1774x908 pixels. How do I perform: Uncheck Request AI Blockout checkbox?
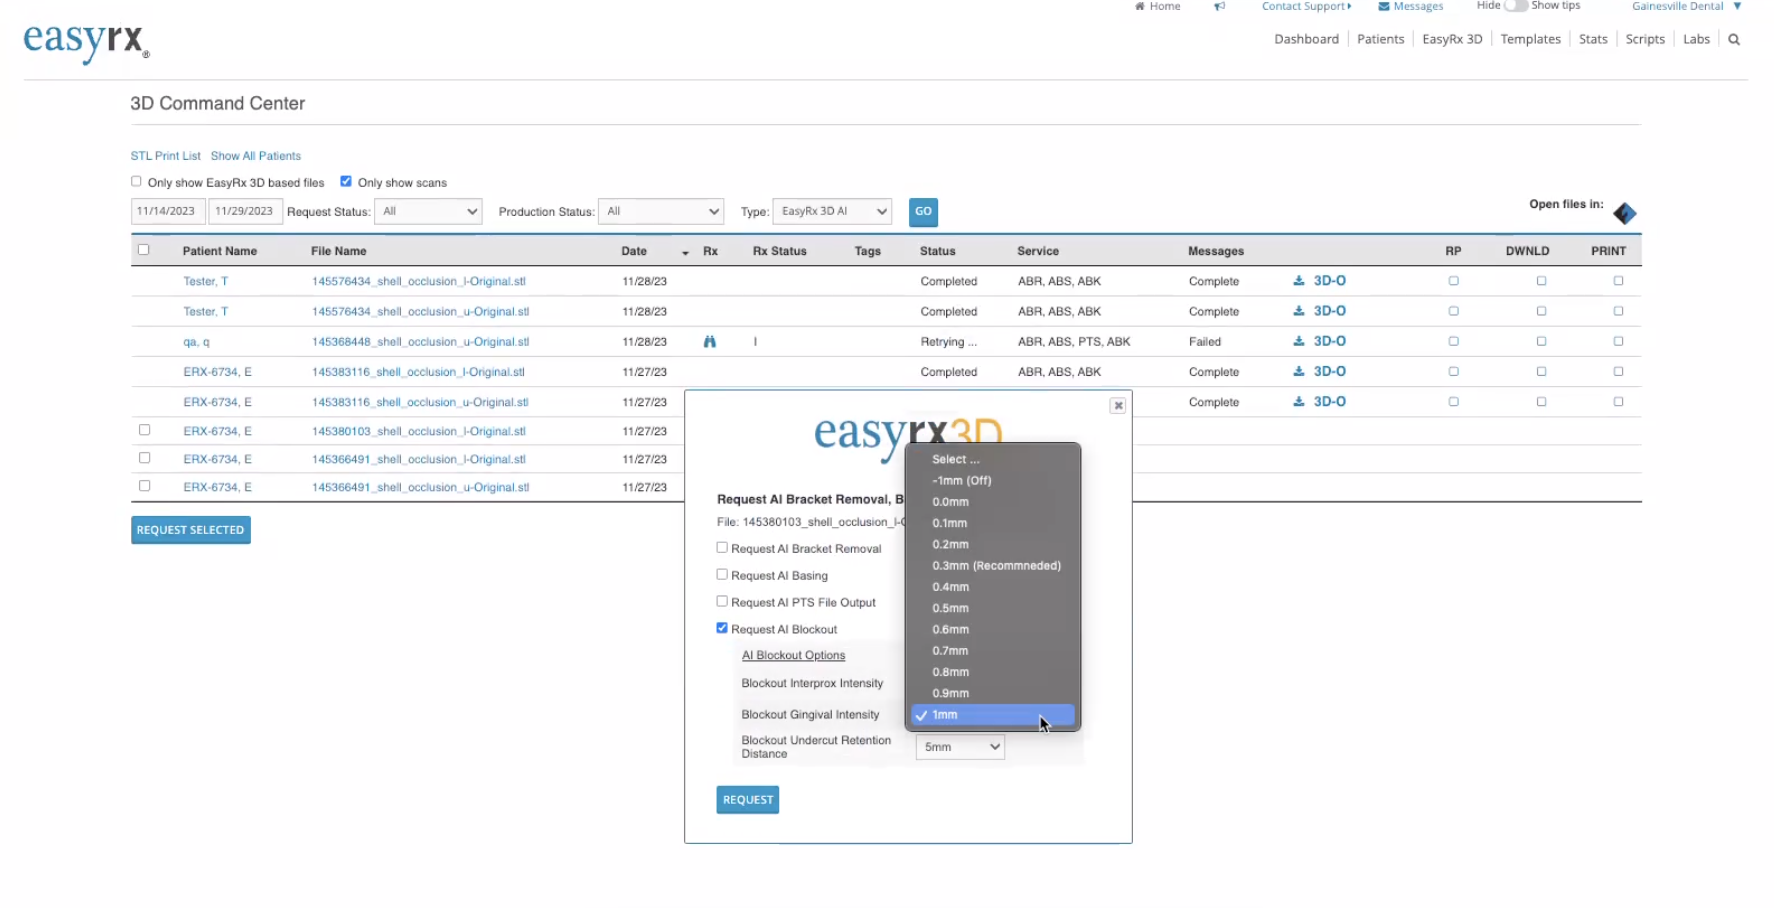722,628
